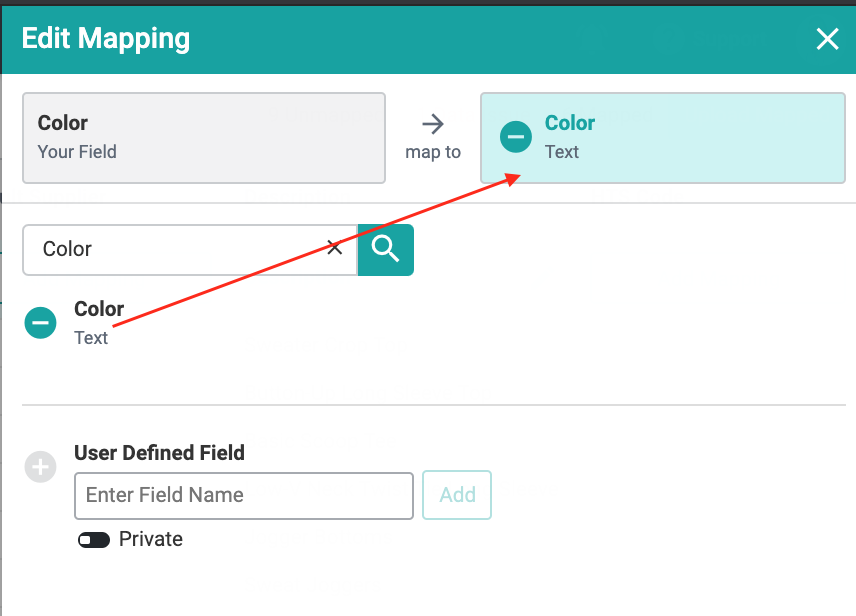The height and width of the screenshot is (616, 856).
Task: Clear the search text with the X icon
Action: [335, 248]
